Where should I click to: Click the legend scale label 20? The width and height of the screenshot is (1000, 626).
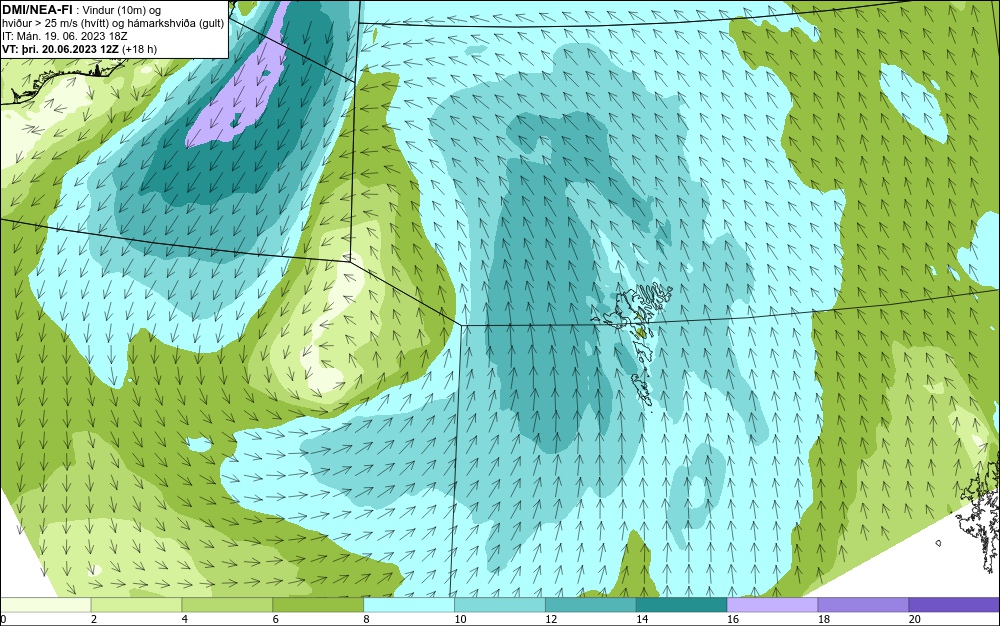915,619
